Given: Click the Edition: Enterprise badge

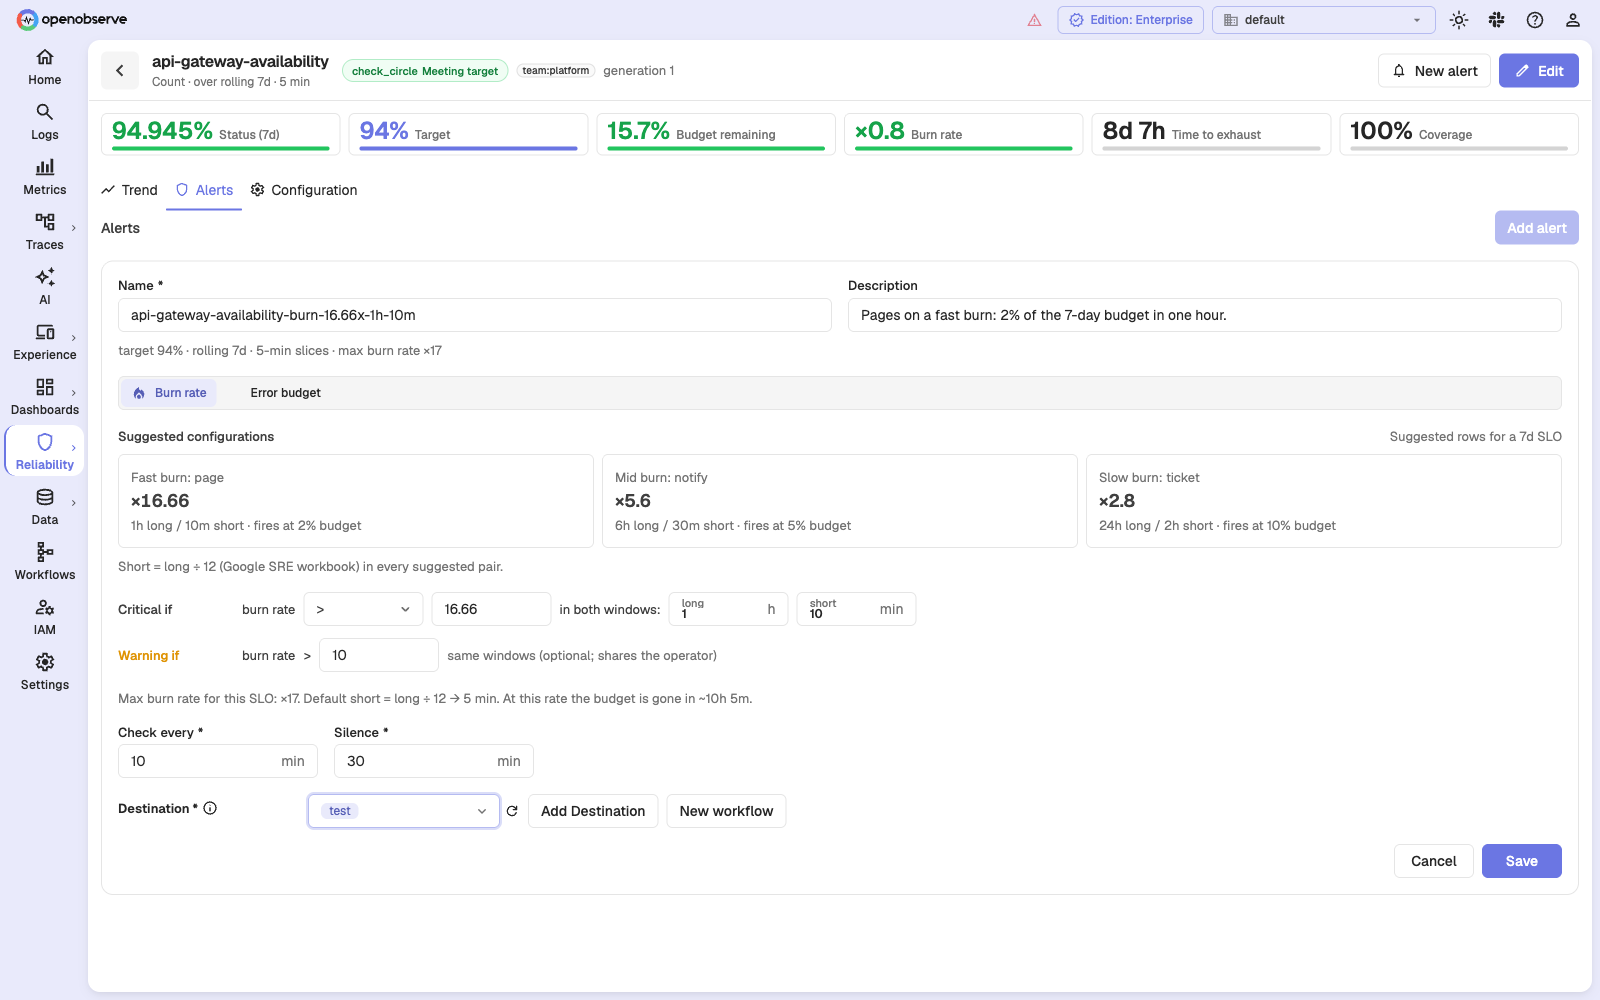Looking at the screenshot, I should [x=1131, y=20].
